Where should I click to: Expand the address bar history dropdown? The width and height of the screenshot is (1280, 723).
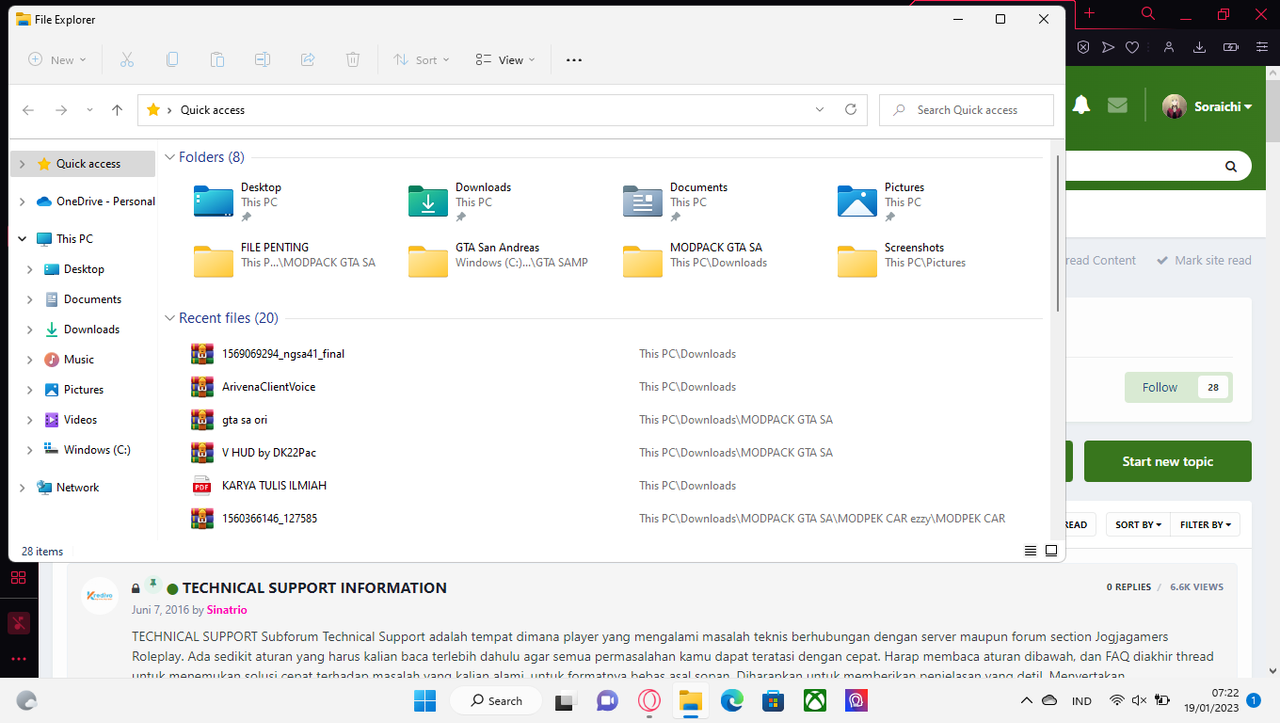coord(820,110)
